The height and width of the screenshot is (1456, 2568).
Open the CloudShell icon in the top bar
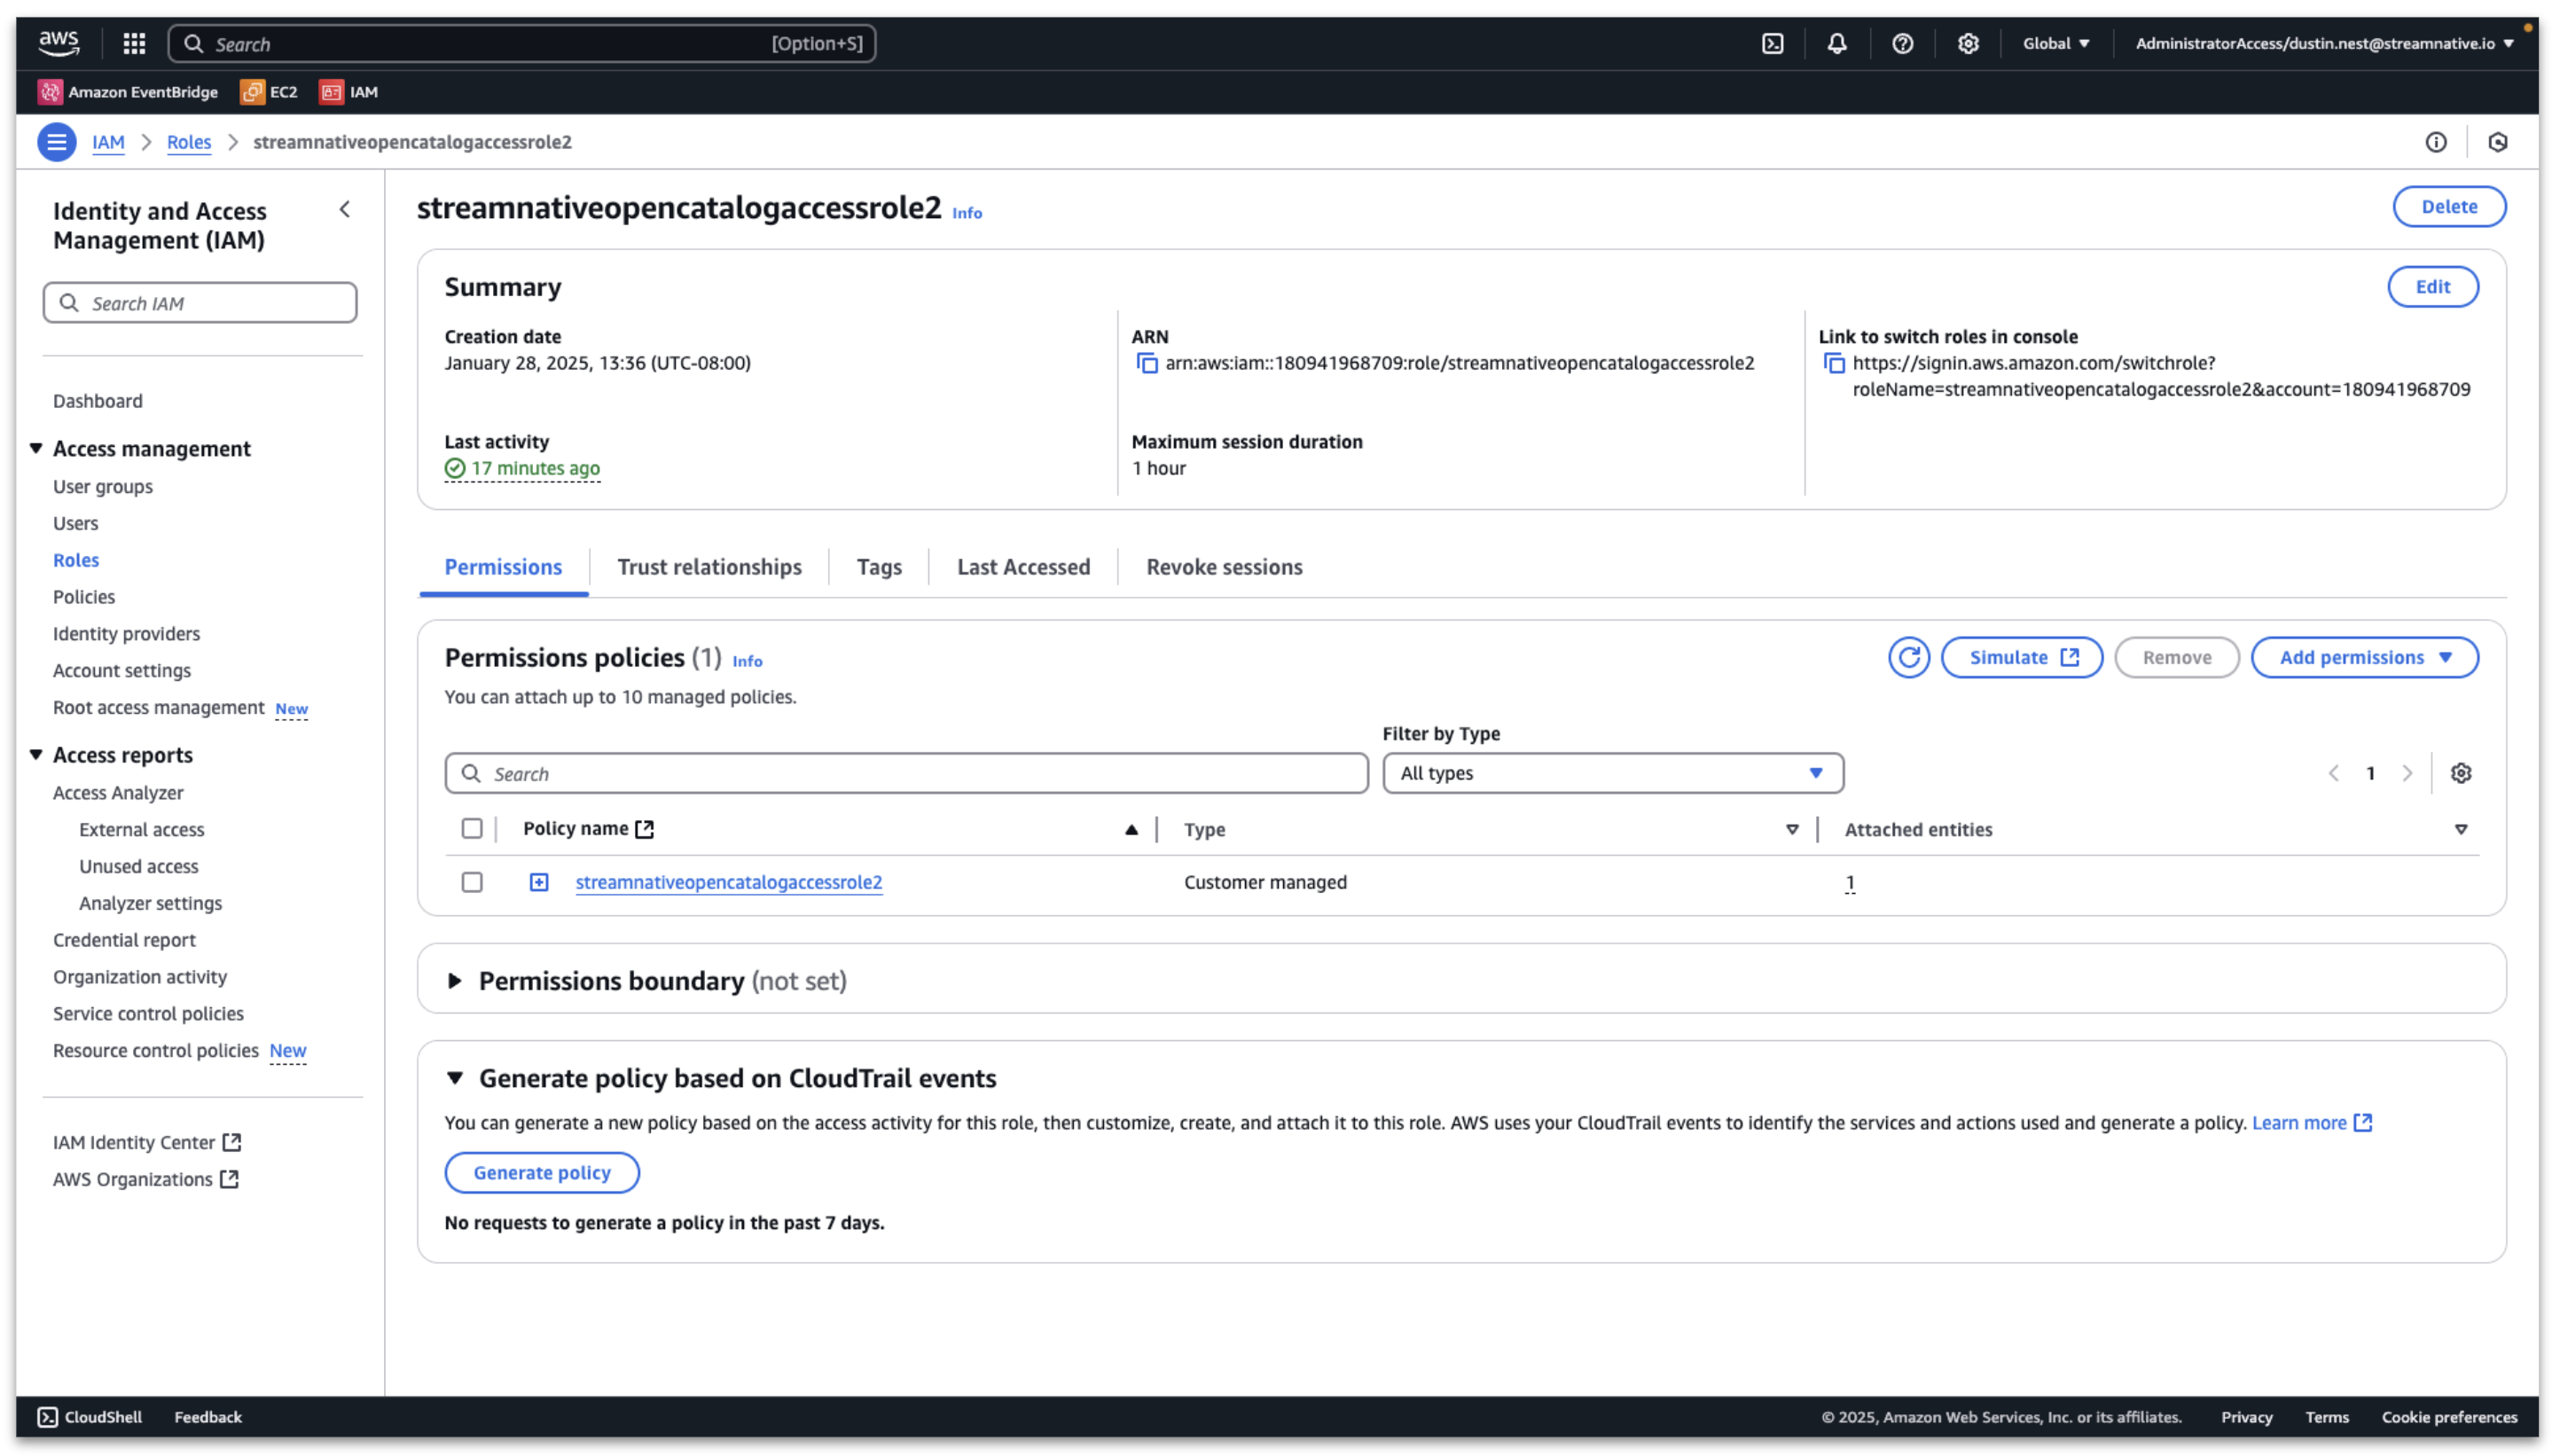click(1772, 44)
